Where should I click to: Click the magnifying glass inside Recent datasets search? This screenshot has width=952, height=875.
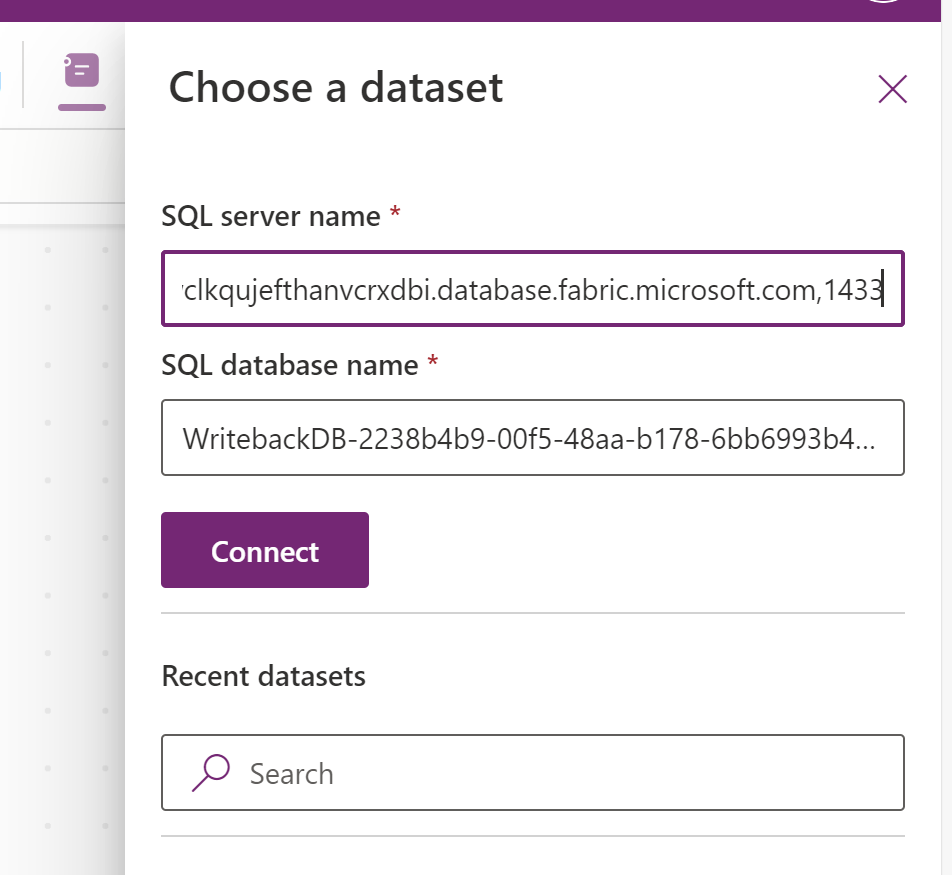210,772
